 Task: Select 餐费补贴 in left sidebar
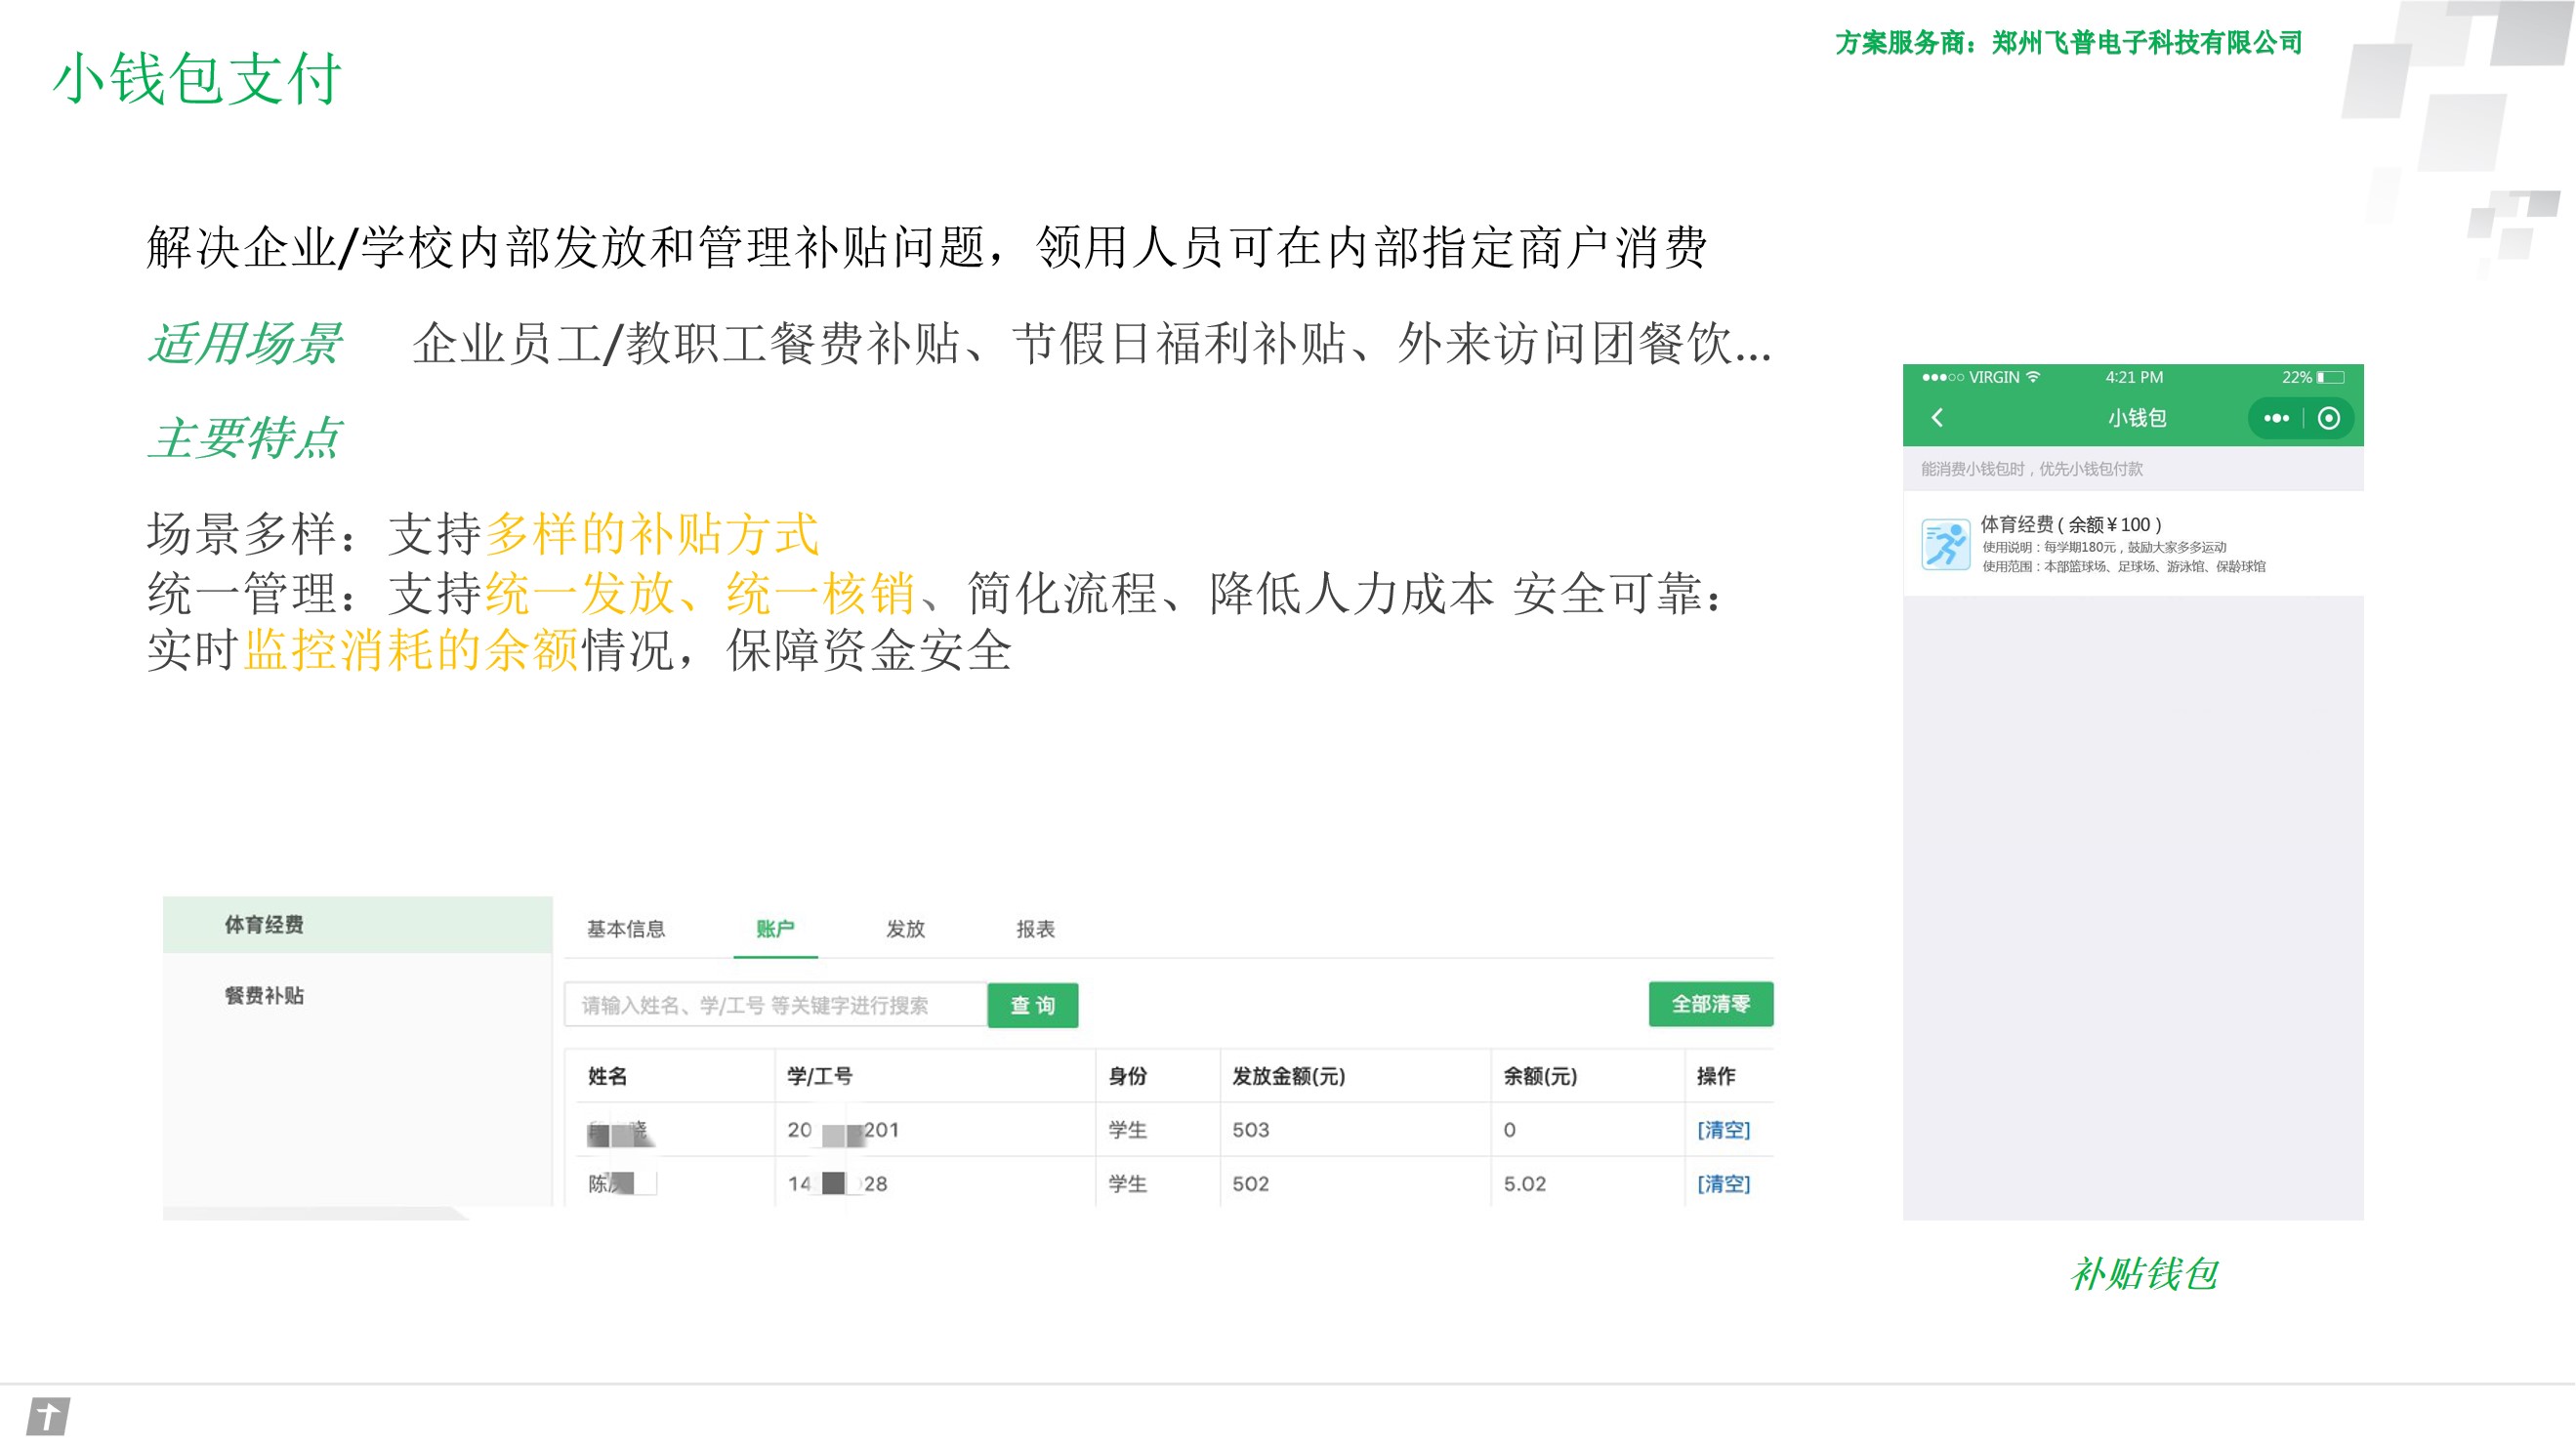pyautogui.click(x=264, y=996)
